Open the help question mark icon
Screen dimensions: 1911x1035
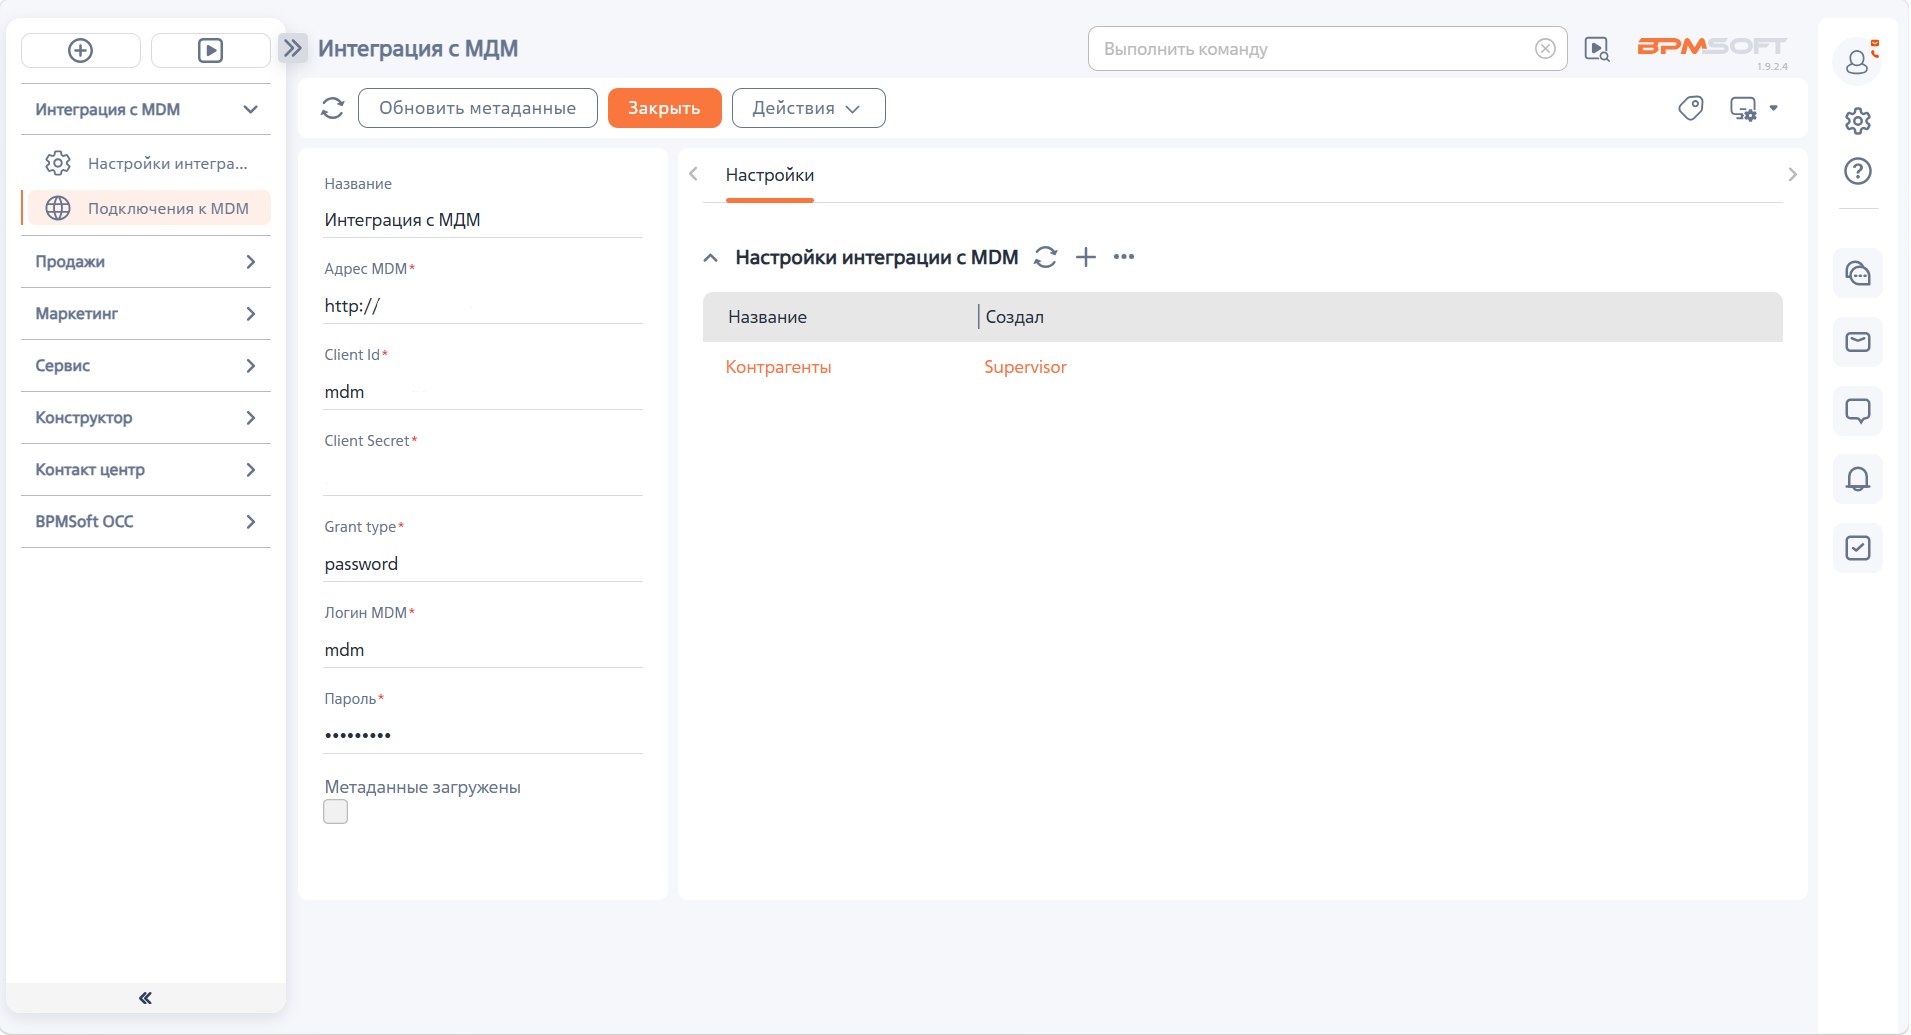tap(1858, 171)
